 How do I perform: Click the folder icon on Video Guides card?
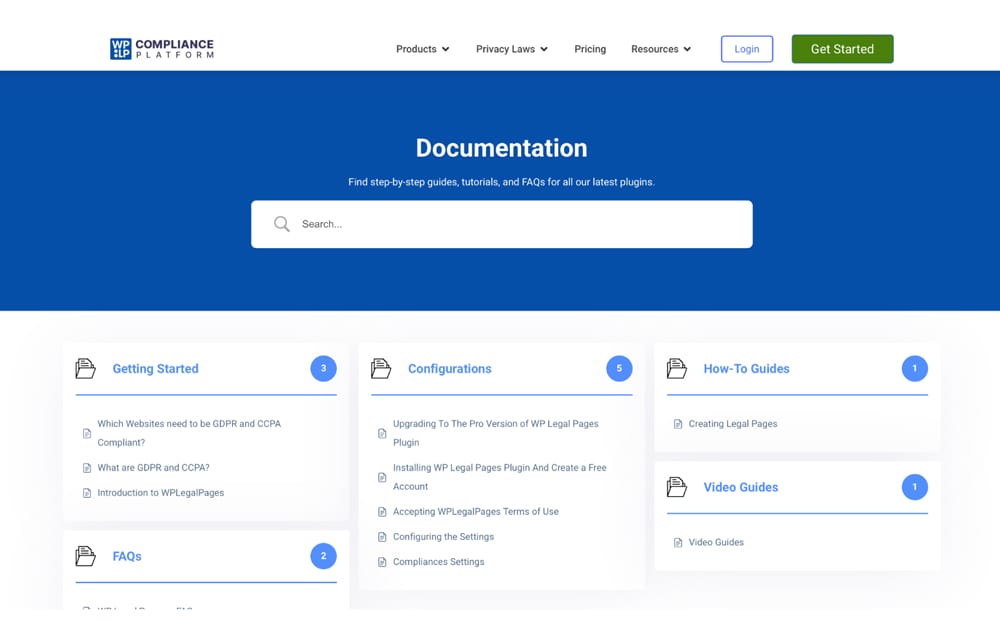[676, 487]
